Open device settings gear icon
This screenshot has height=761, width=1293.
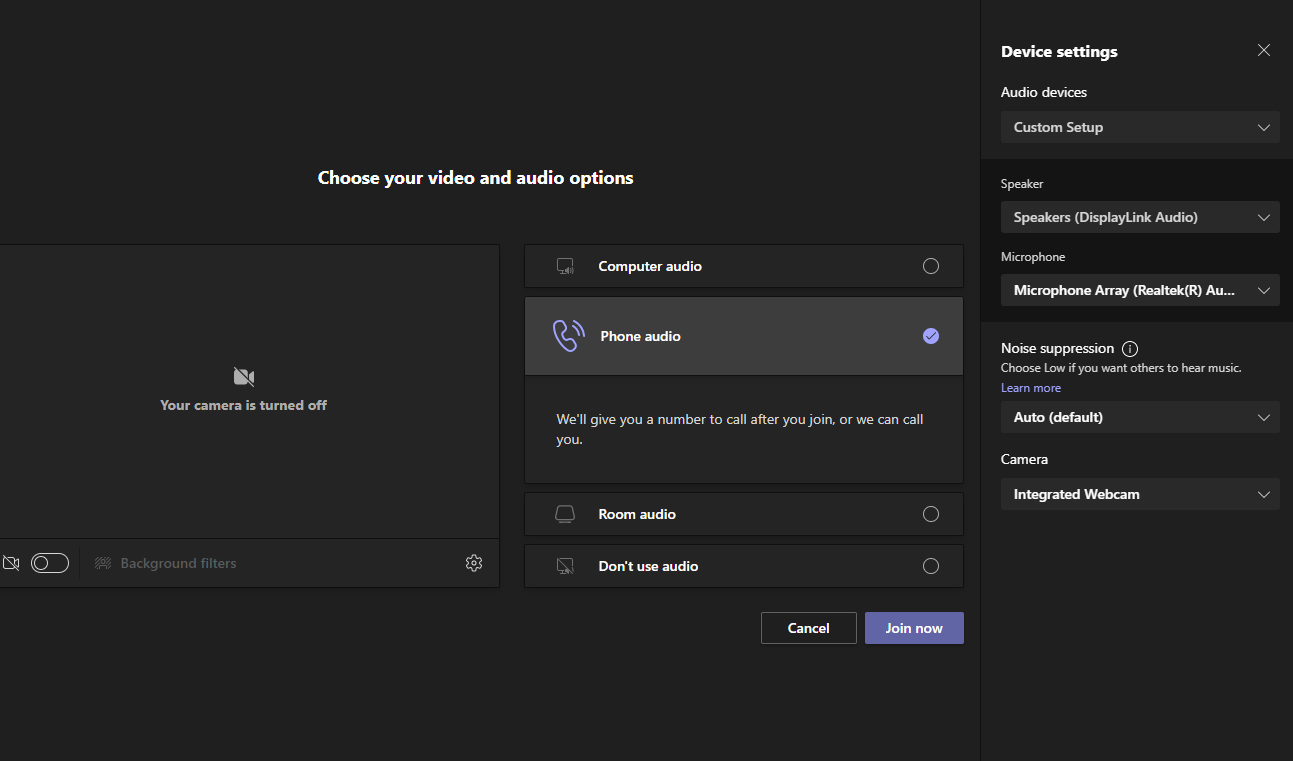pyautogui.click(x=474, y=563)
